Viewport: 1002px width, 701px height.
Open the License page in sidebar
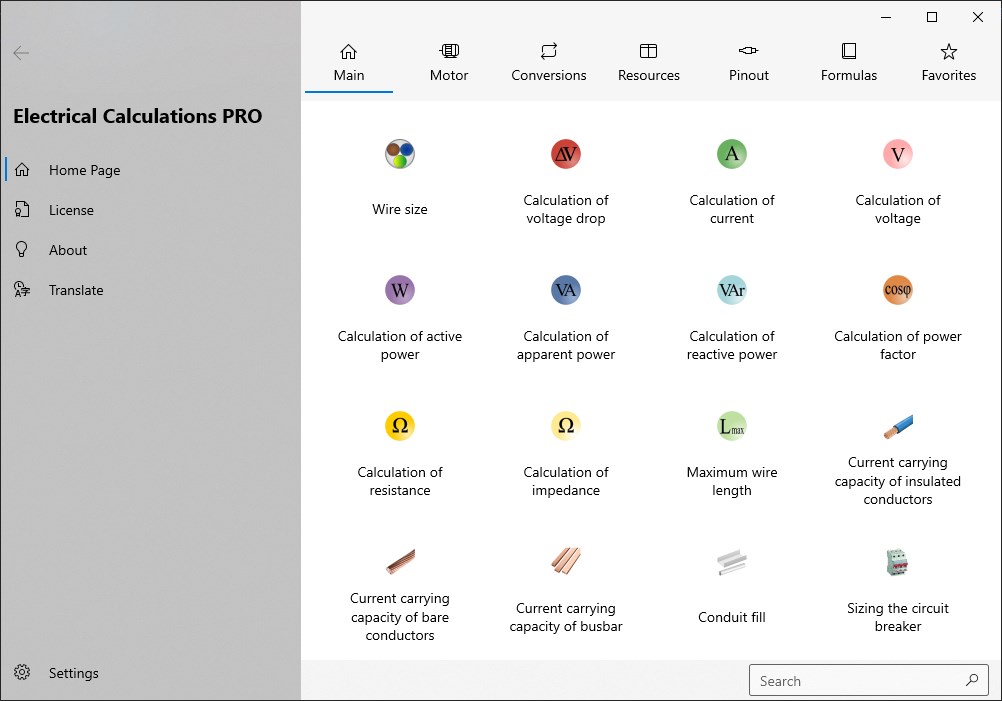70,210
